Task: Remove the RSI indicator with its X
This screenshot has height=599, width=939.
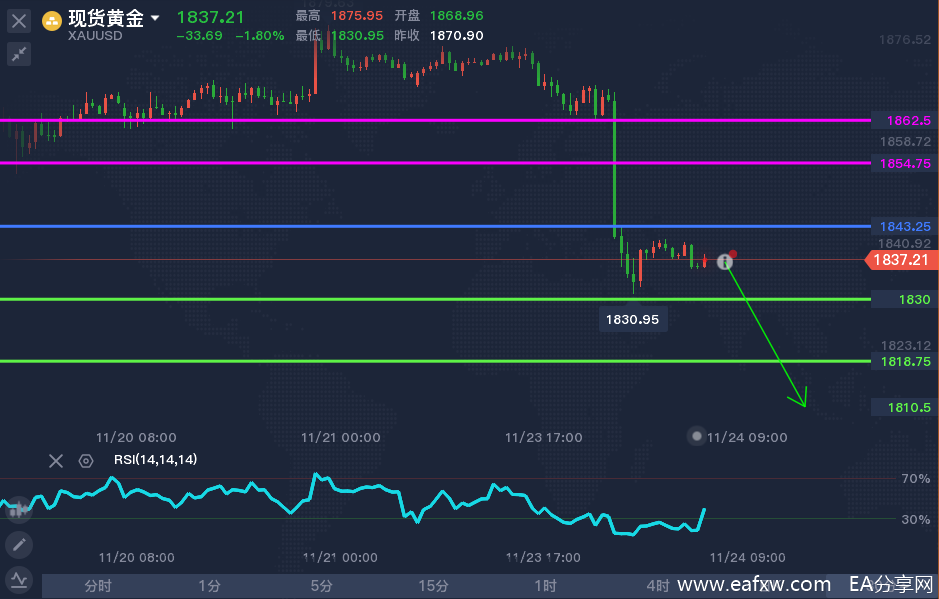Action: pyautogui.click(x=56, y=461)
